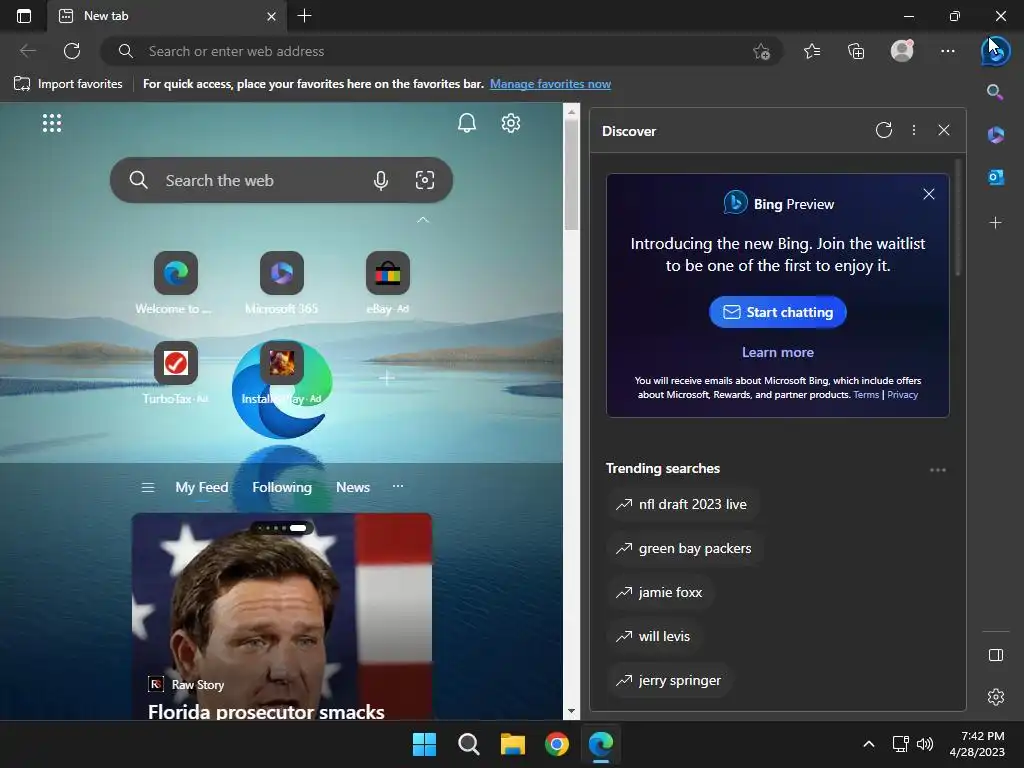Click the Bing Discover button in toolbar
Screen dimensions: 1024x768
pyautogui.click(x=995, y=51)
